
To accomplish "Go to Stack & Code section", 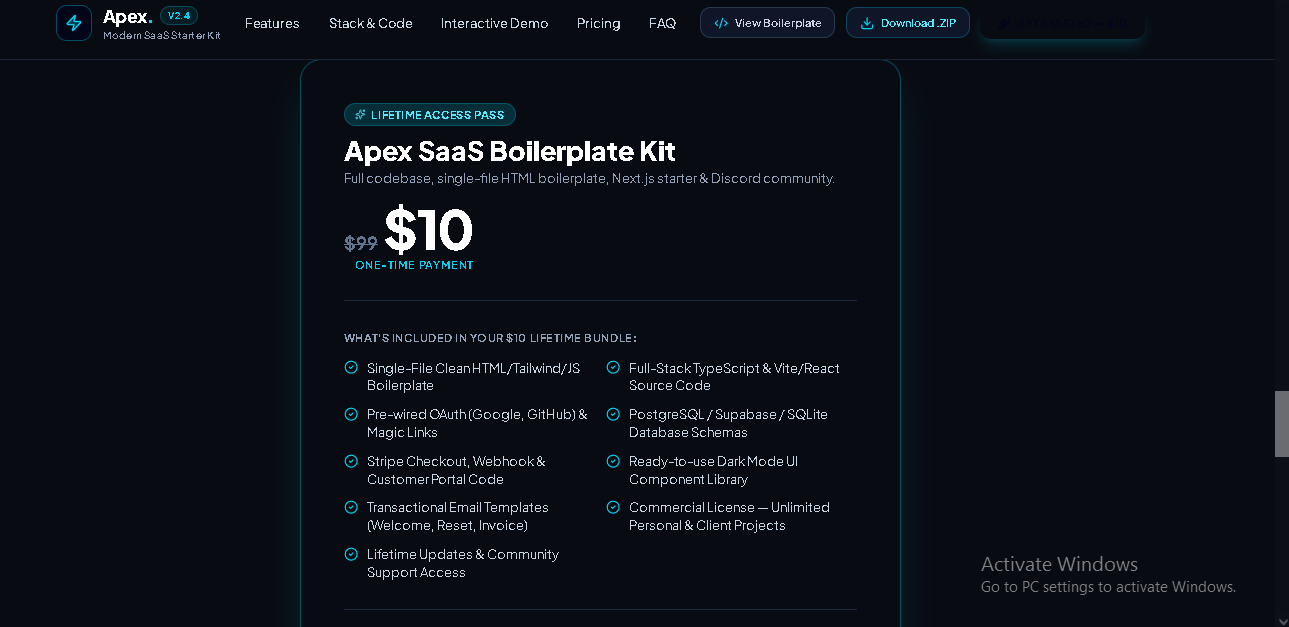I will pos(370,23).
